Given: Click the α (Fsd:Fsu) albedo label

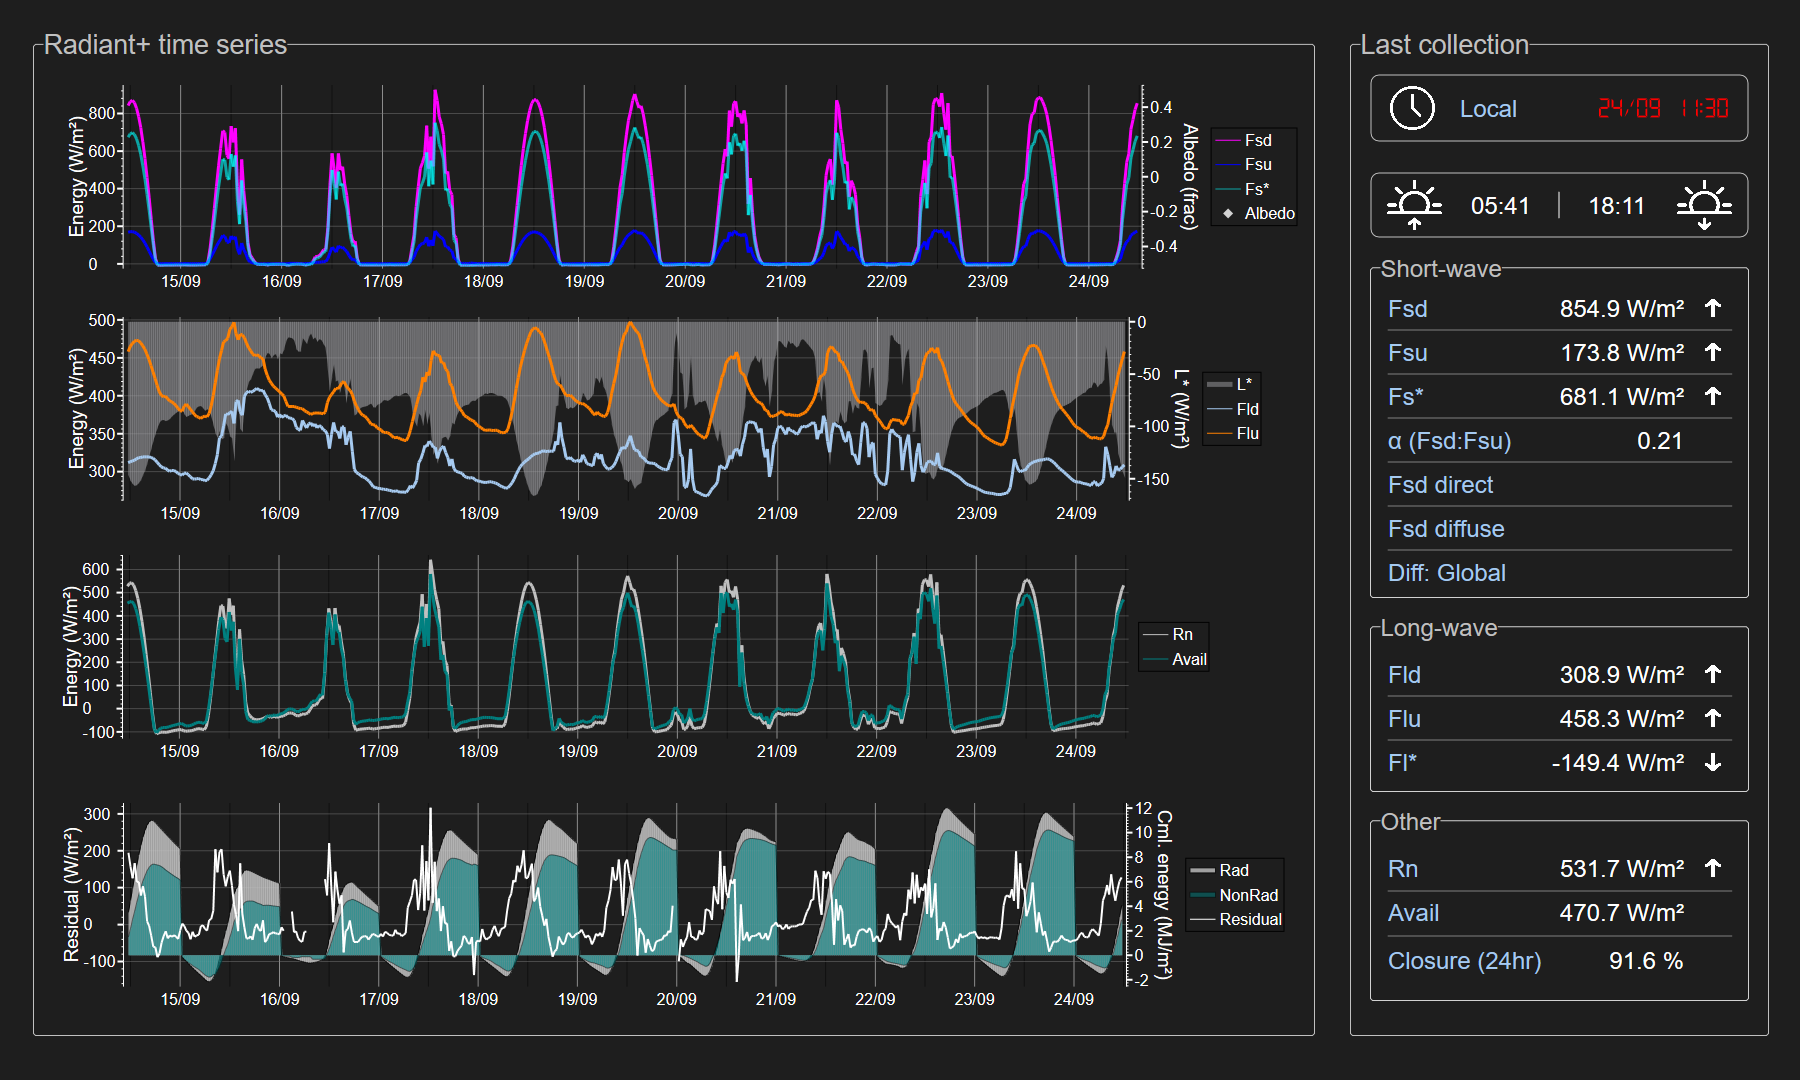Looking at the screenshot, I should [1449, 441].
